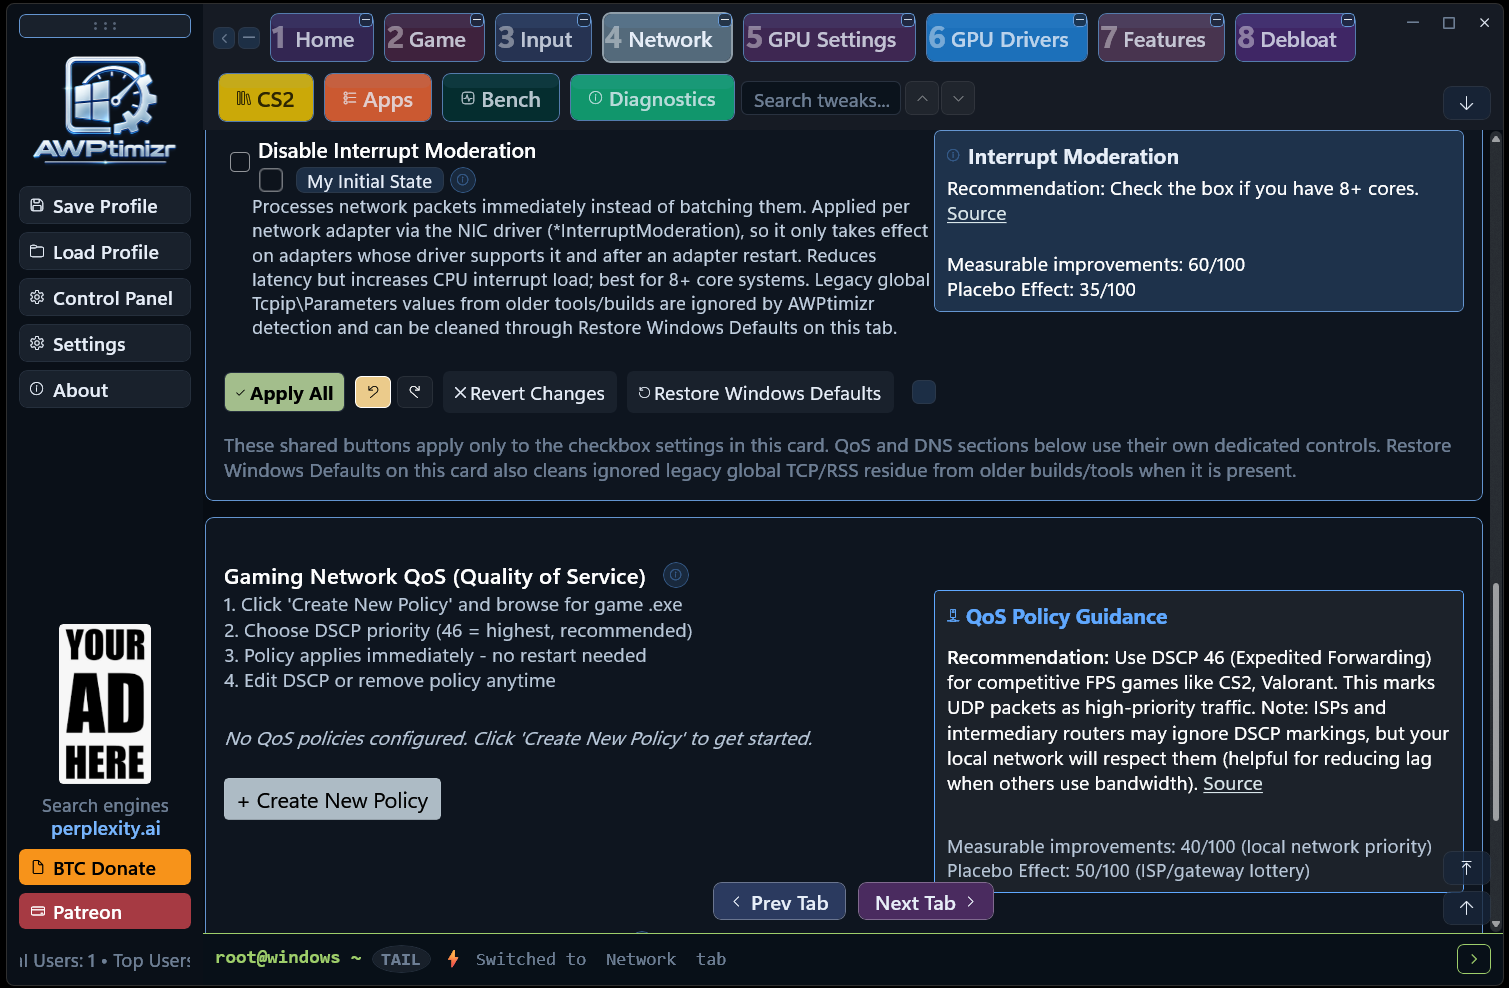This screenshot has height=988, width=1509.
Task: Open info icon next to My Initial State
Action: (x=463, y=181)
